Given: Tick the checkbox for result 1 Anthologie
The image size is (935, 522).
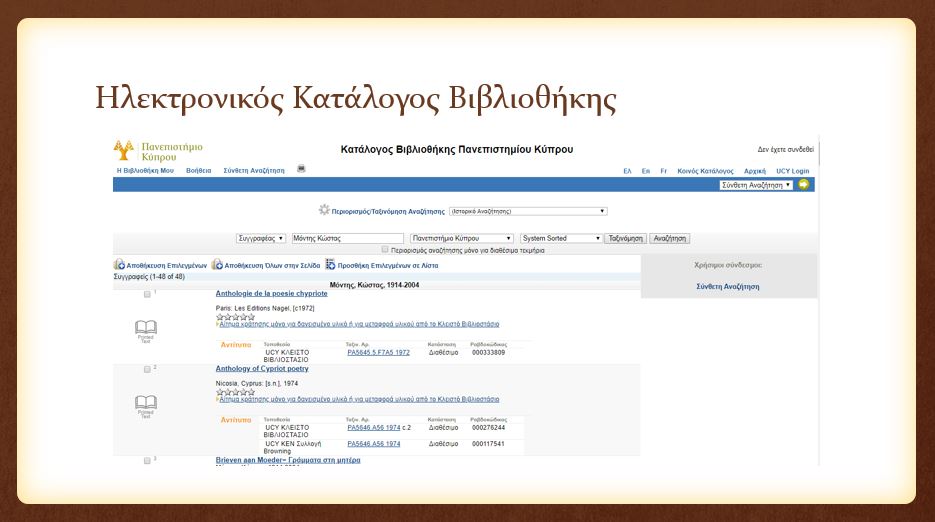Looking at the screenshot, I should pyautogui.click(x=147, y=294).
